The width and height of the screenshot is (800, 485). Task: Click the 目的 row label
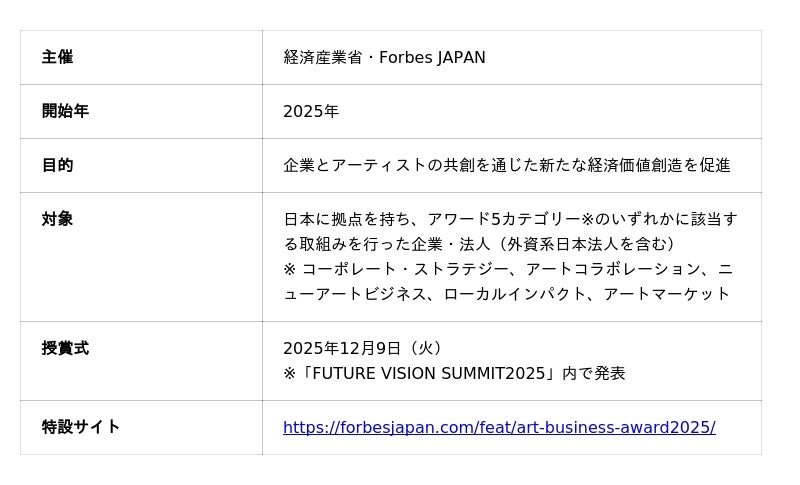coord(57,166)
